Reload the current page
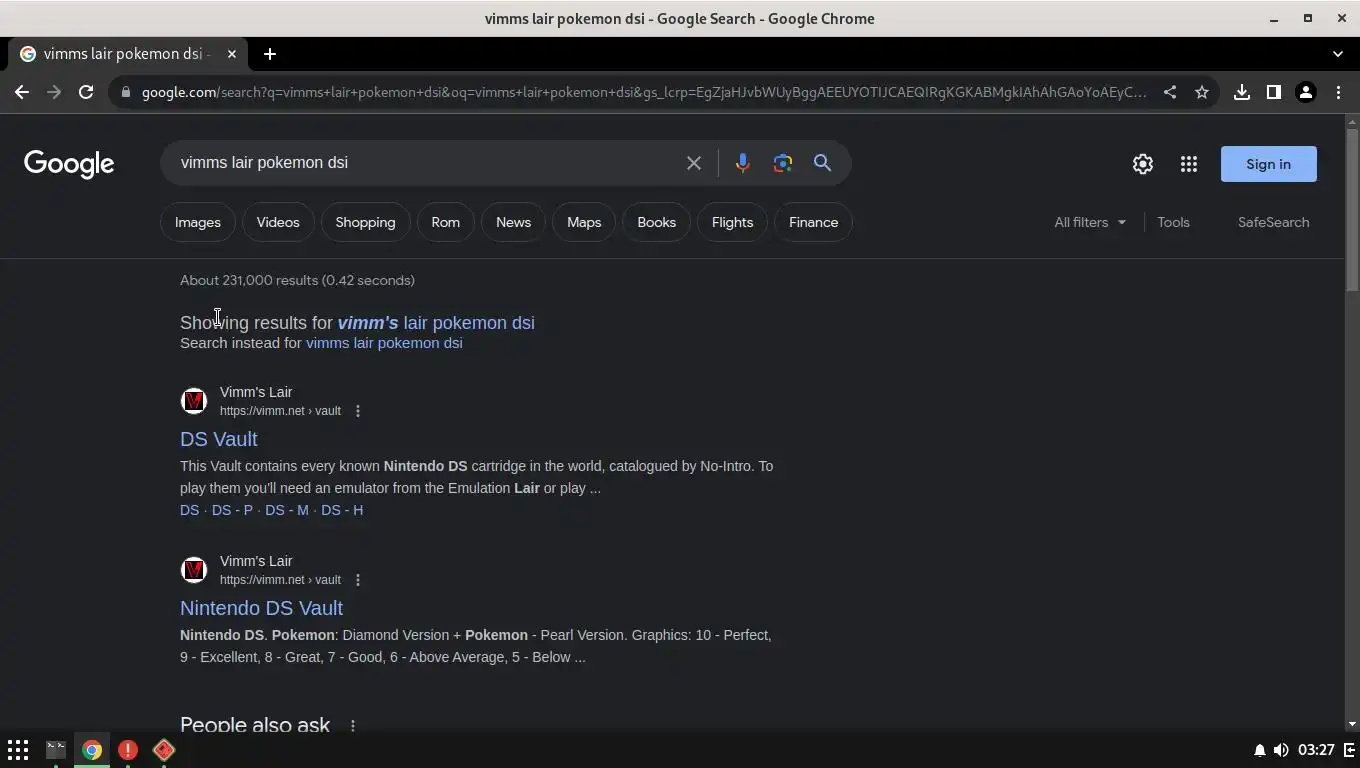This screenshot has height=768, width=1360. [x=86, y=92]
